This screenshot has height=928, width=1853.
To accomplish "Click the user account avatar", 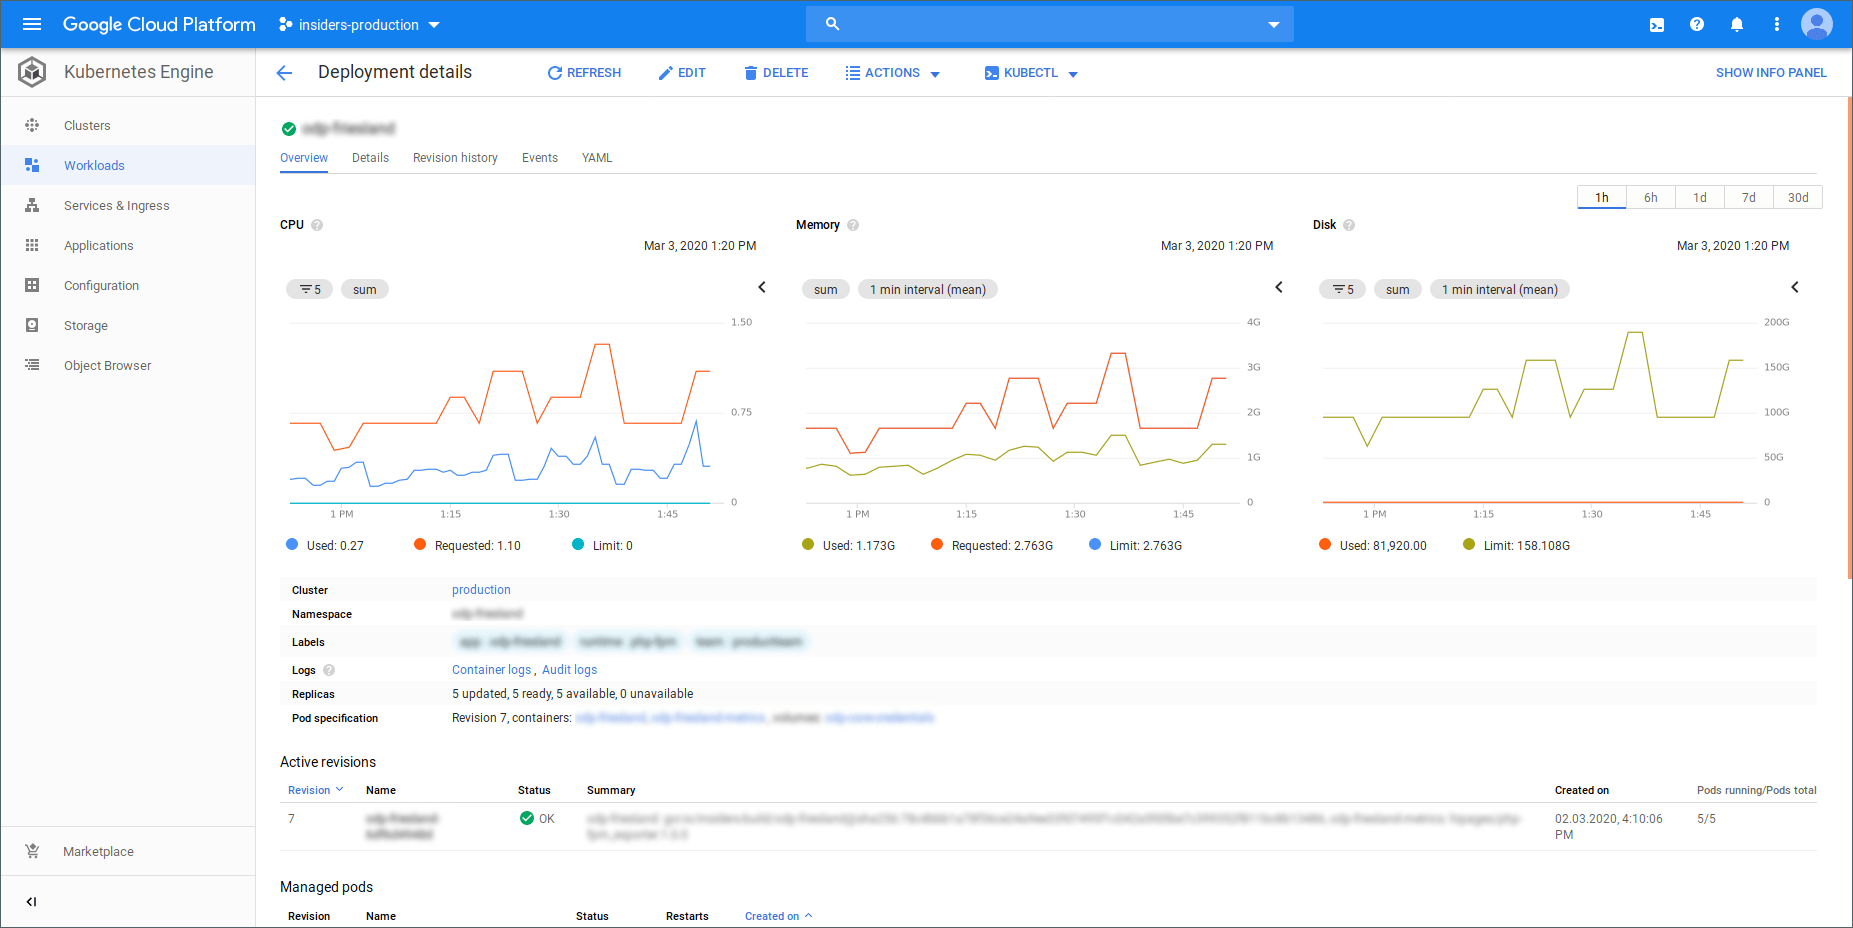I will point(1817,24).
